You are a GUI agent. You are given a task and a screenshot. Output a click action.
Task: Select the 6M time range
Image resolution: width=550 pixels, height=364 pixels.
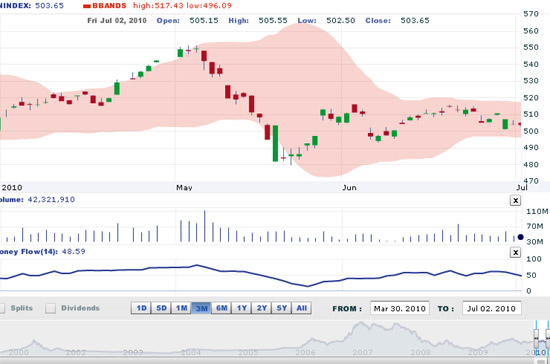[x=222, y=308]
